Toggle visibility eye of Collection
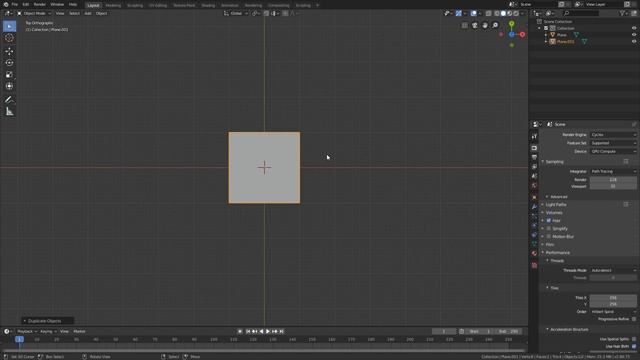The image size is (640, 360). click(634, 28)
